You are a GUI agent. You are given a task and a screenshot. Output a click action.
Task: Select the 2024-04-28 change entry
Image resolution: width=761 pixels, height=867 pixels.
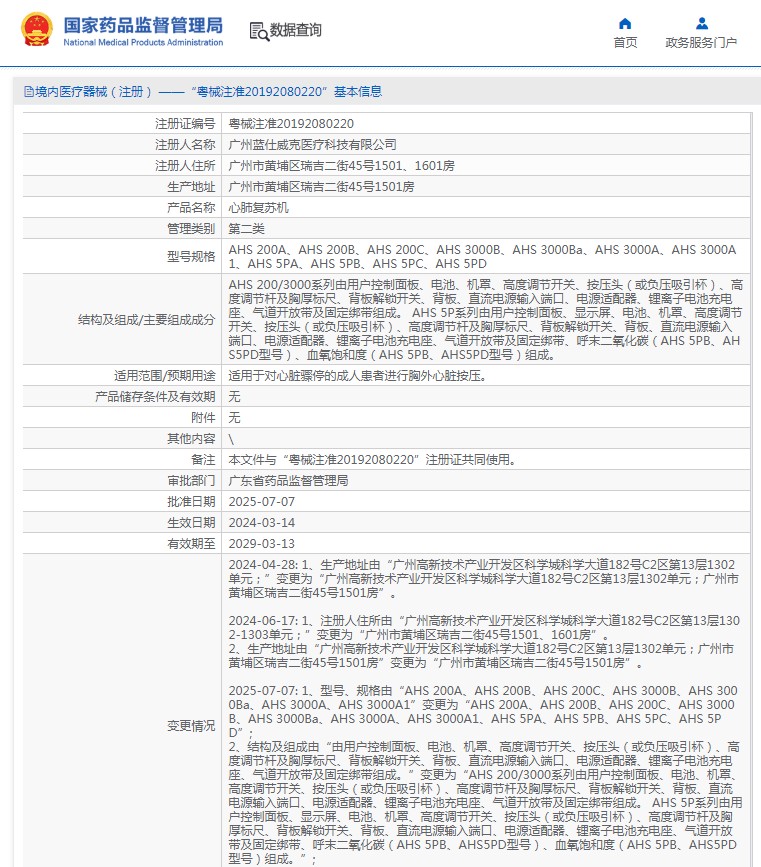pyautogui.click(x=484, y=579)
